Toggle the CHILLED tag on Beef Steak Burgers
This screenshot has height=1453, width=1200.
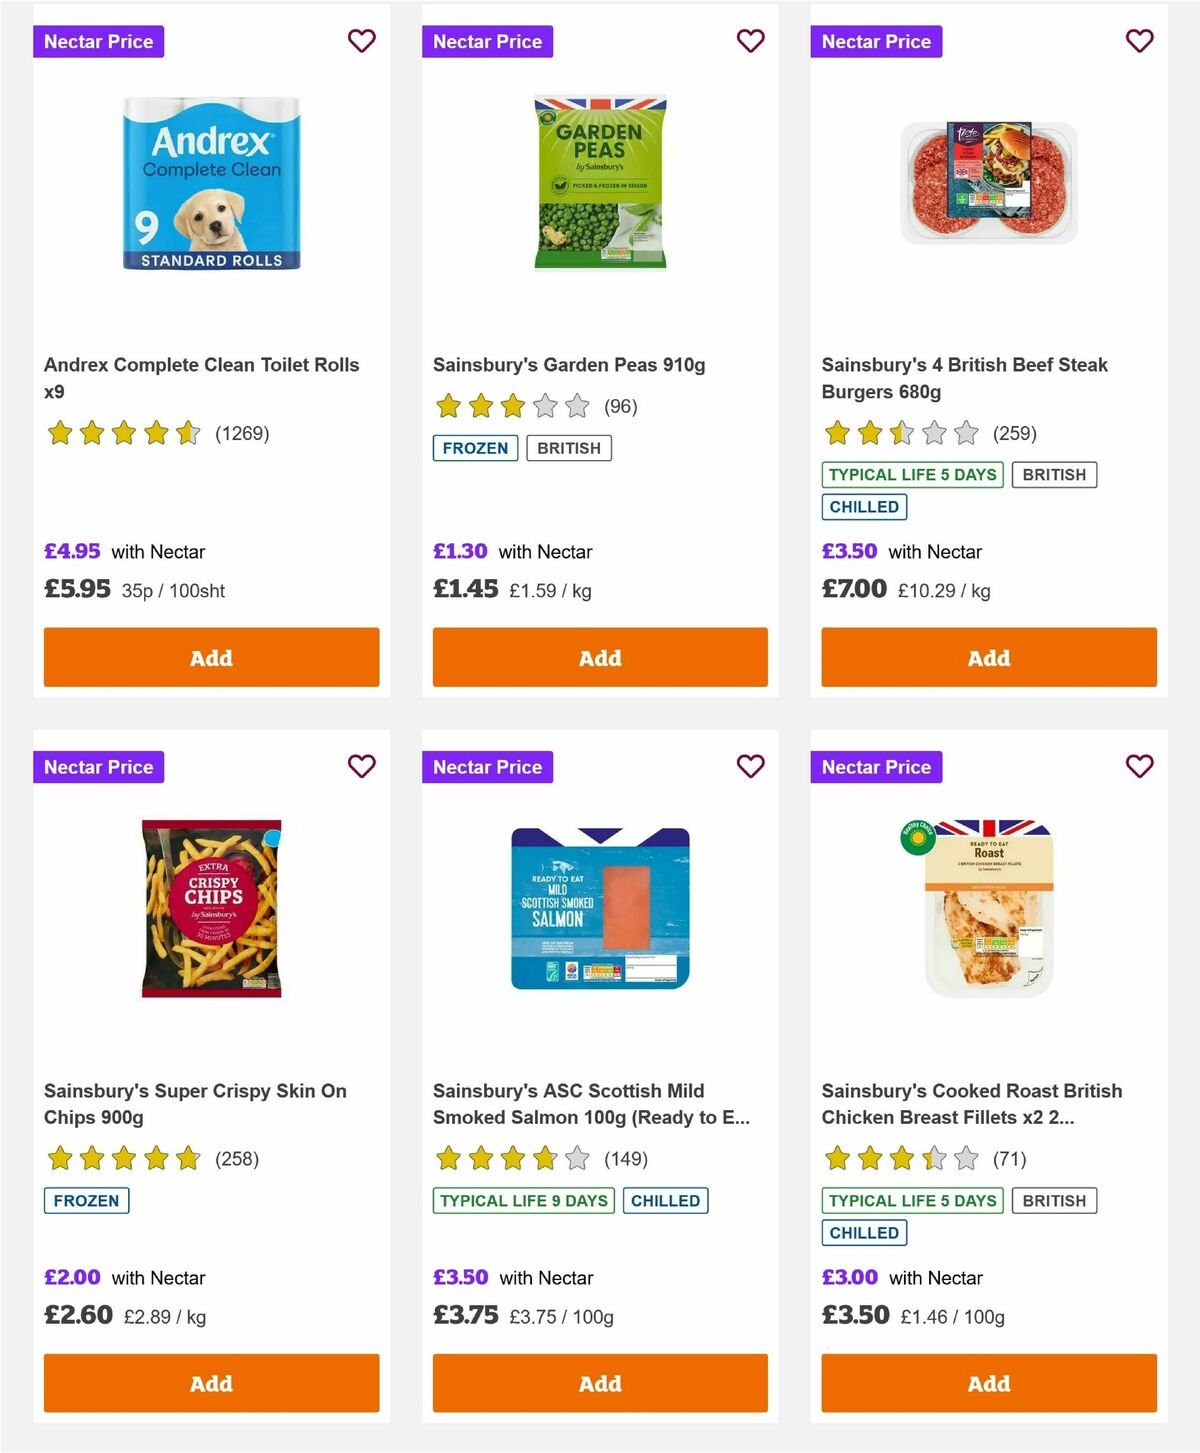tap(864, 507)
